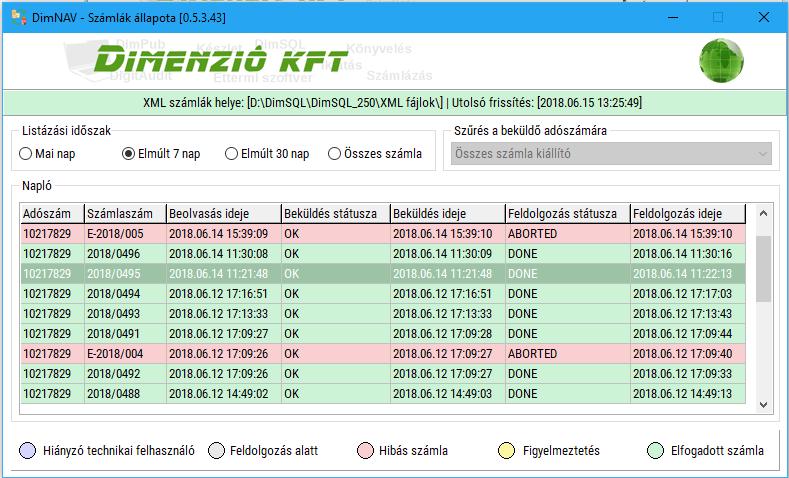Click the blue Hiányzó technikai felhasználó swatch
This screenshot has height=478, width=789.
point(27,450)
